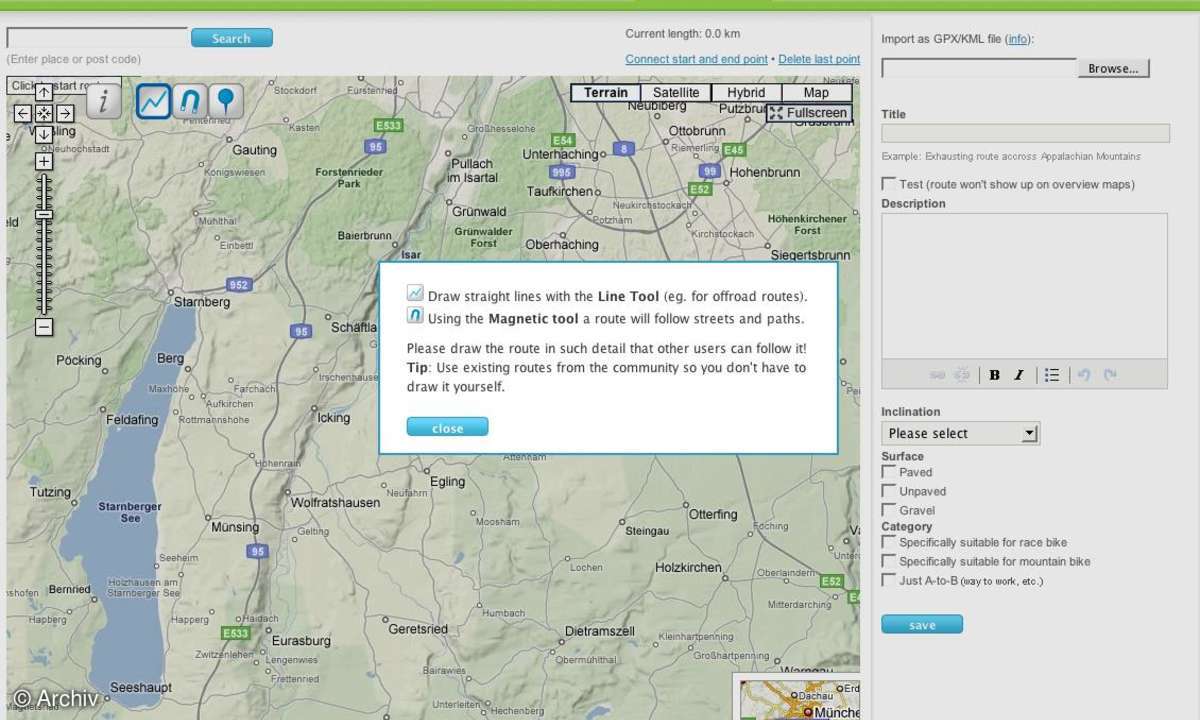The image size is (1200, 720).
Task: Click Wolfratshausen label on the map
Action: coord(335,503)
